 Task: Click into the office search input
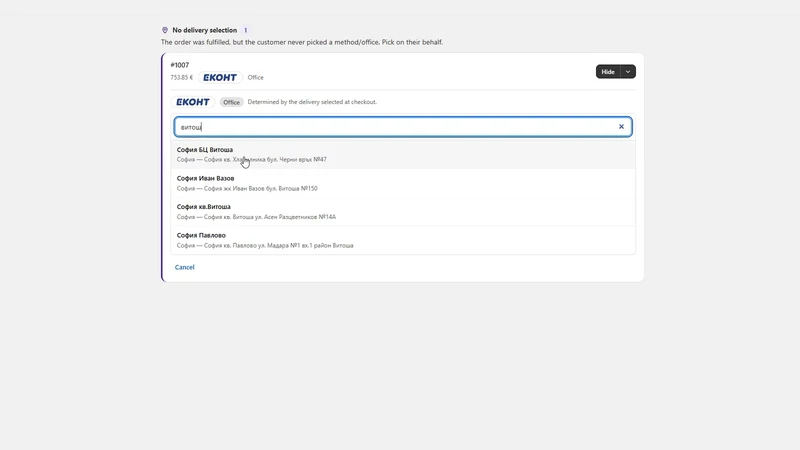click(403, 127)
